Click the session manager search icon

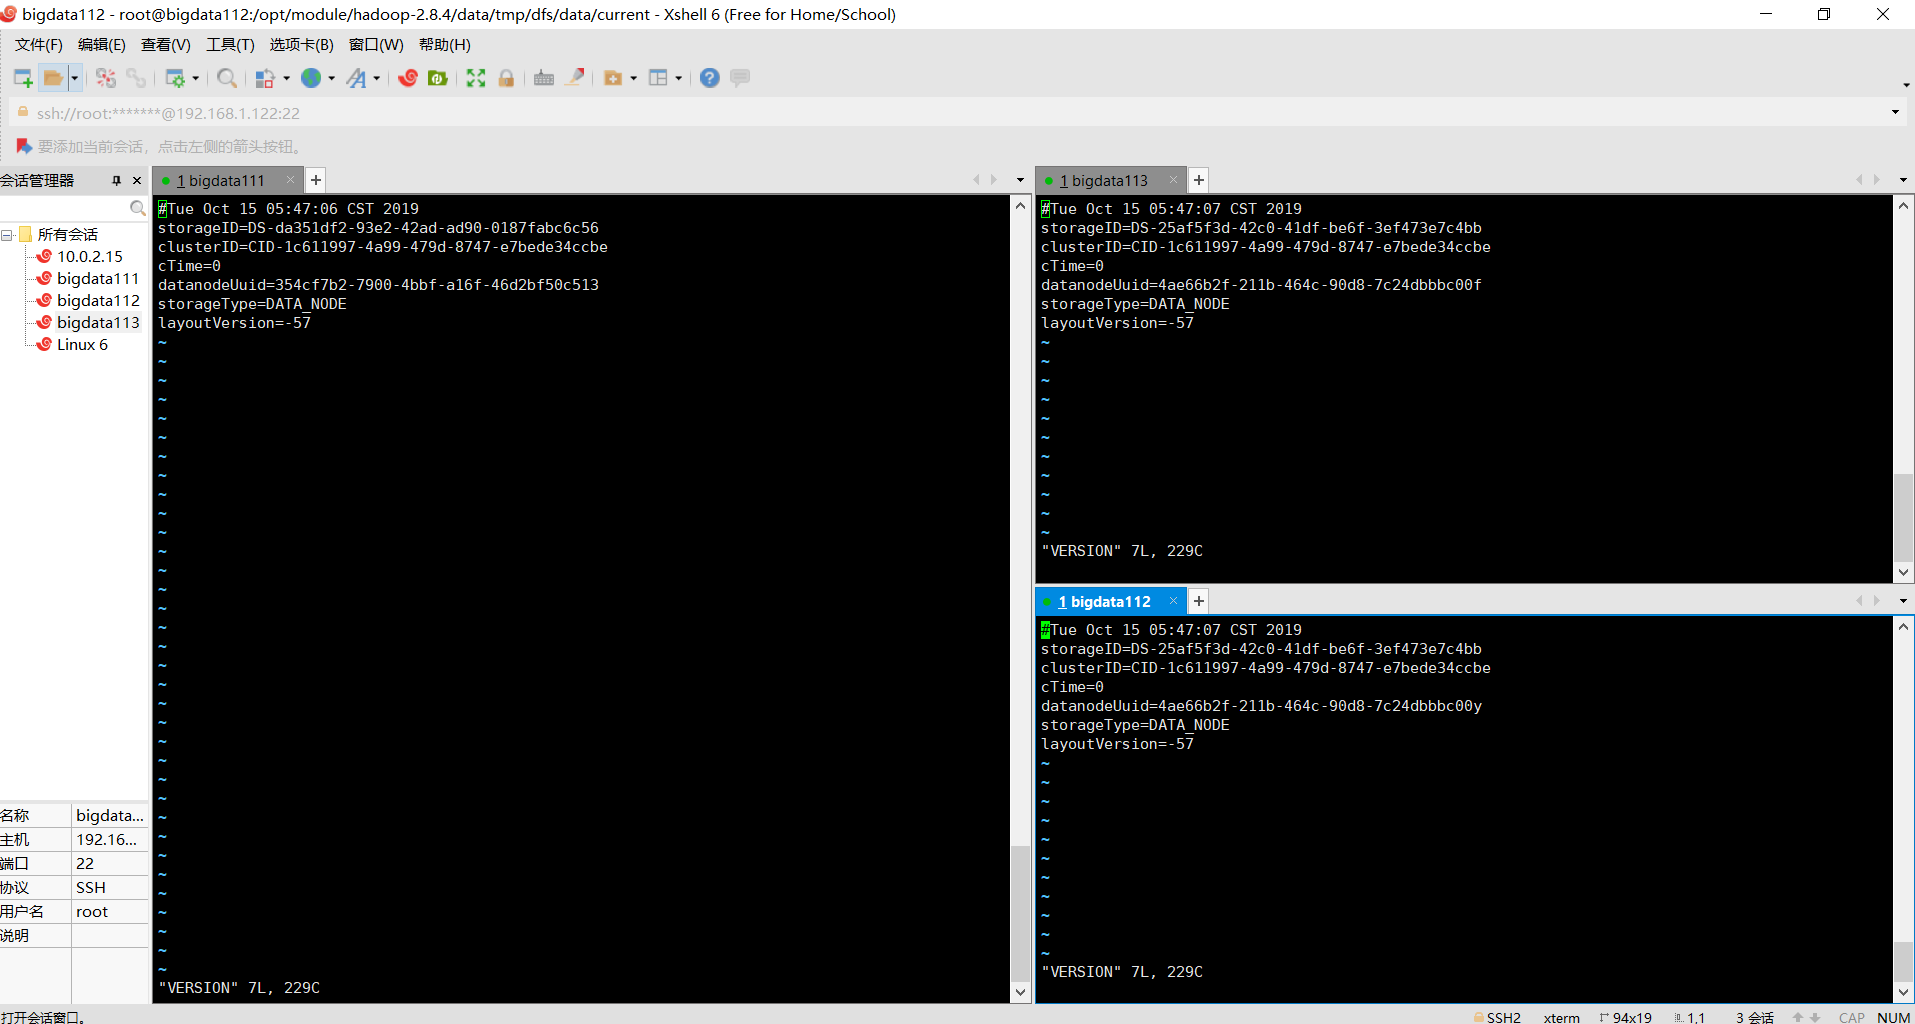(137, 208)
